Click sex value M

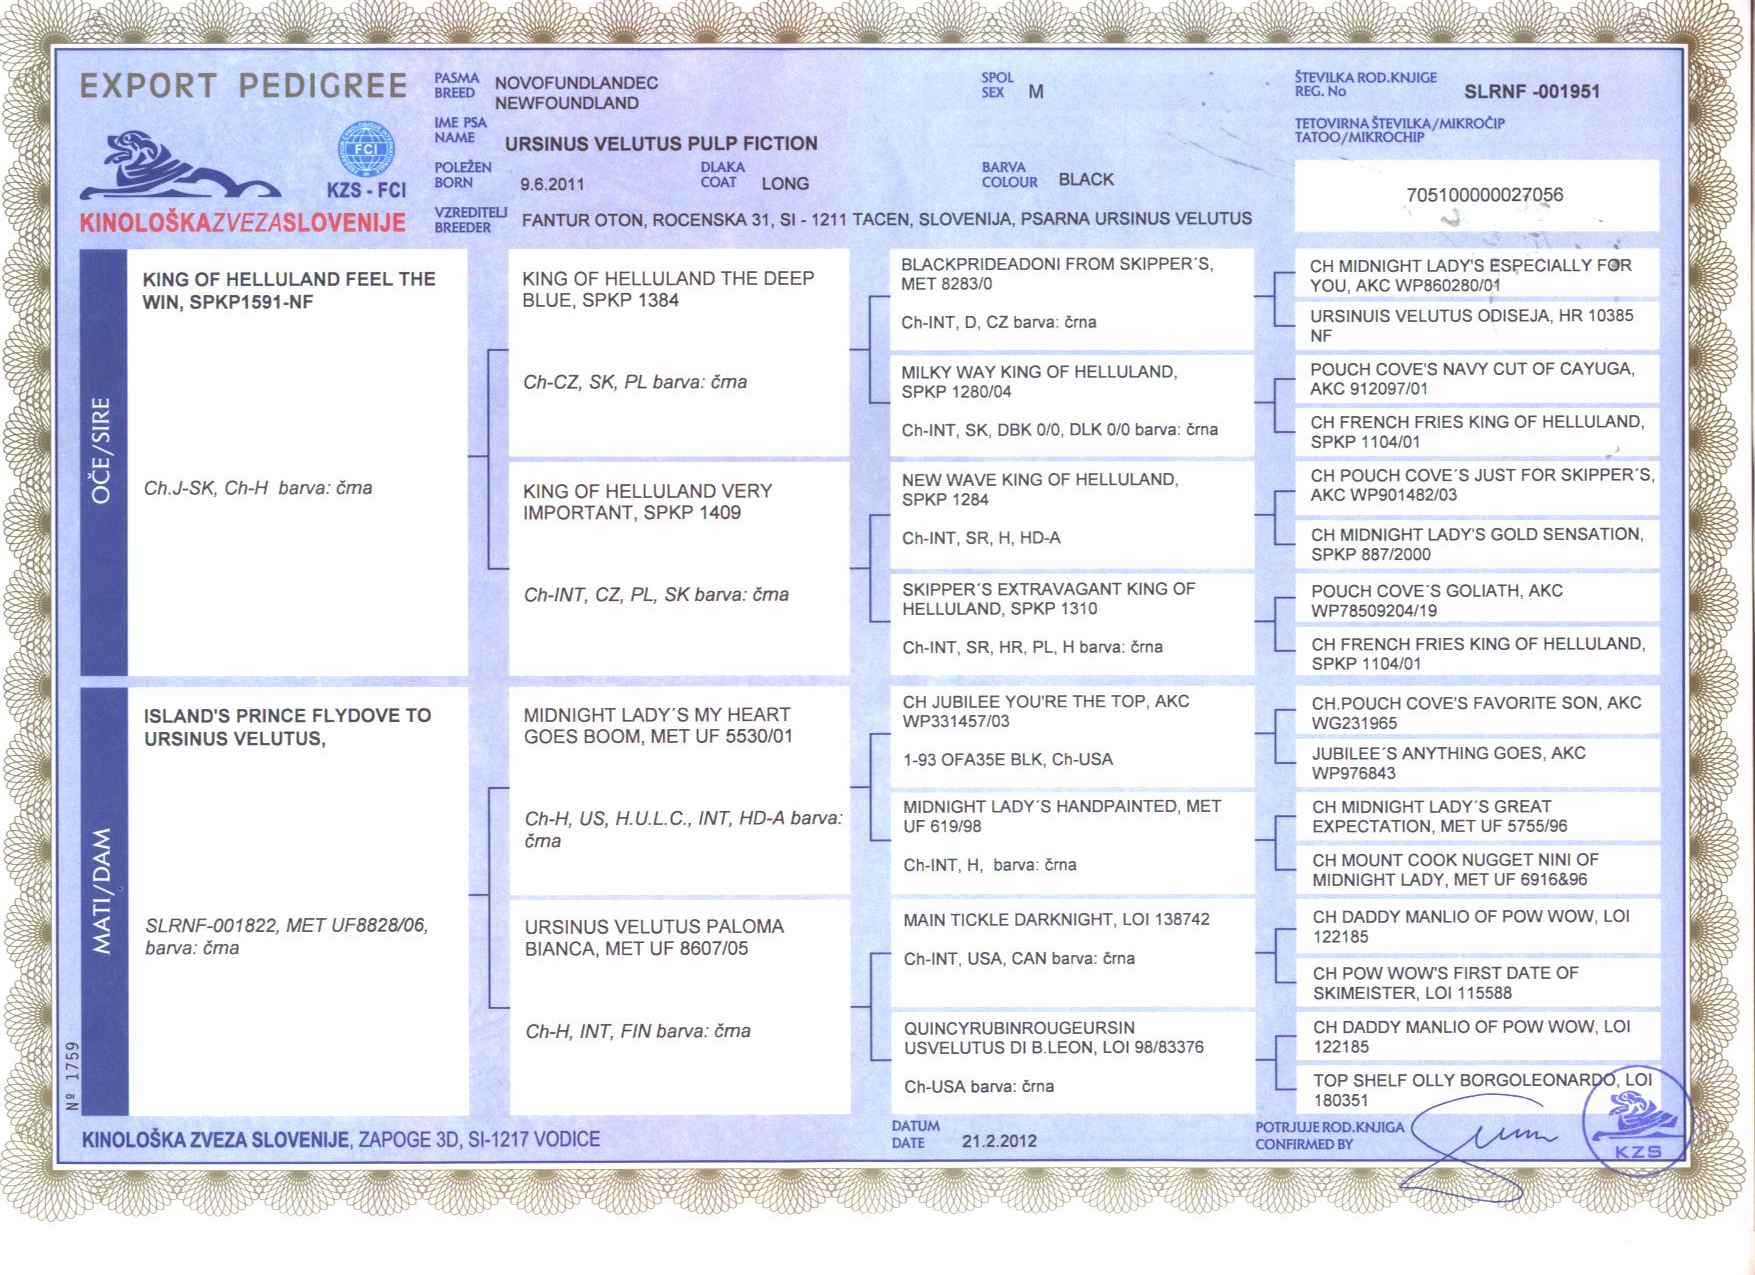1036,92
